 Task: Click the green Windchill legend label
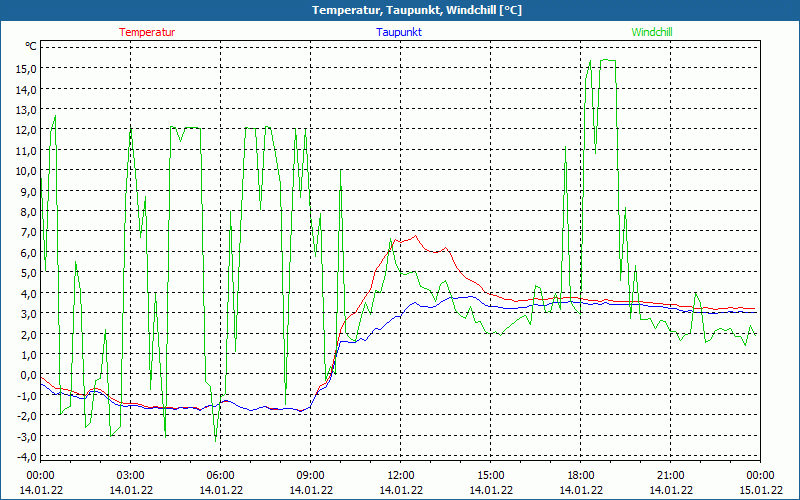point(652,32)
